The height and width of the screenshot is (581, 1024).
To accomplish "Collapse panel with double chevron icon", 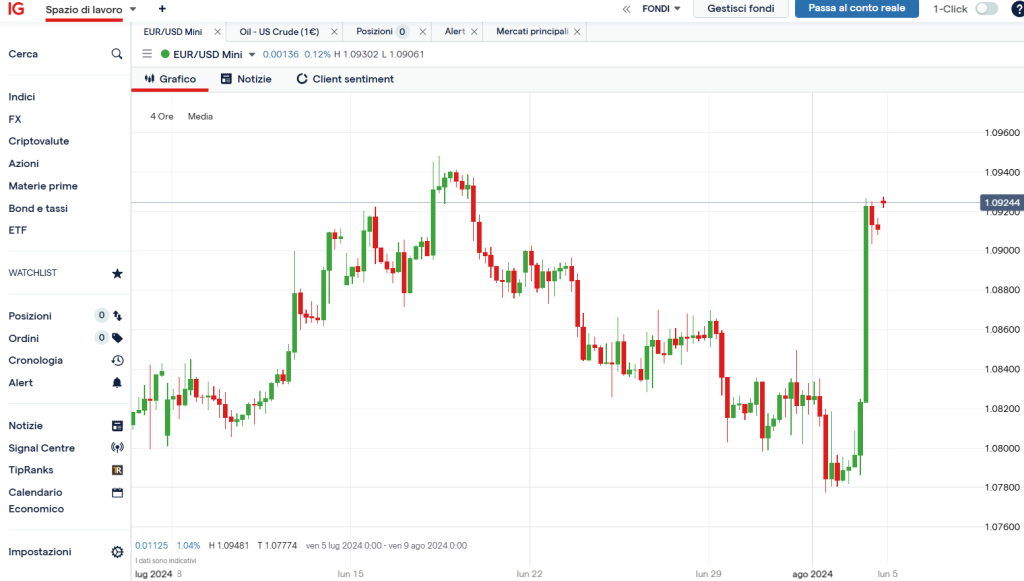I will coord(626,9).
